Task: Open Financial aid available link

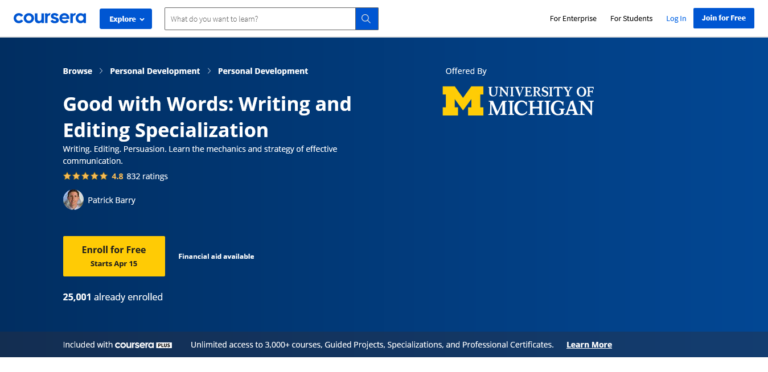Action: [216, 256]
